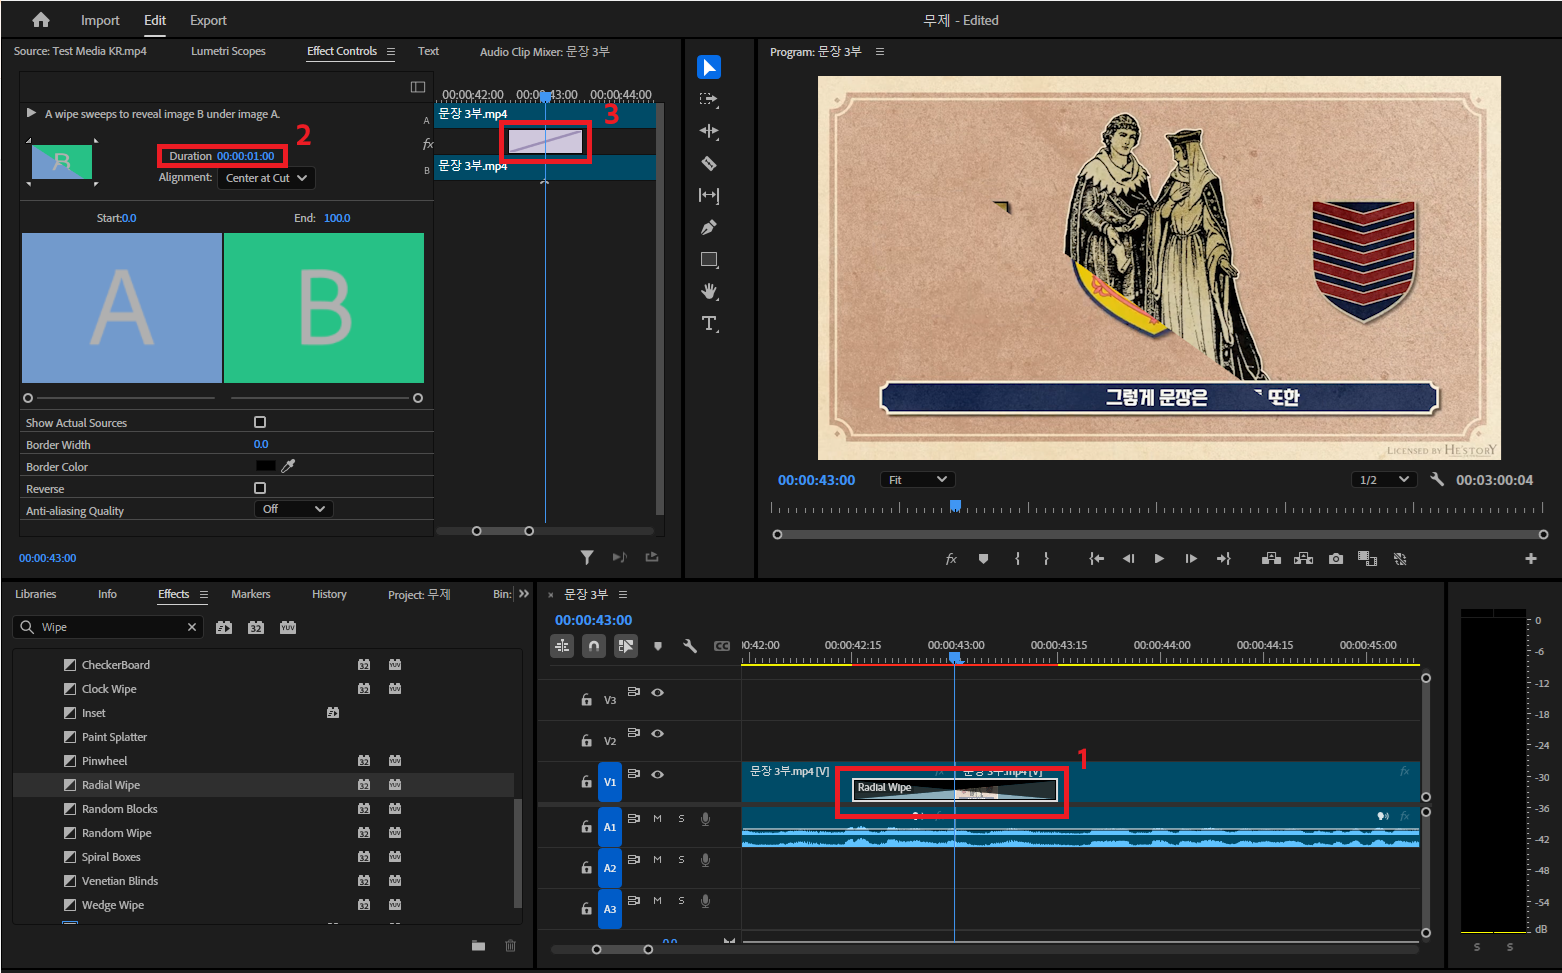Open the playback resolution dropdown showing 1/2
This screenshot has width=1562, height=973.
click(1383, 479)
